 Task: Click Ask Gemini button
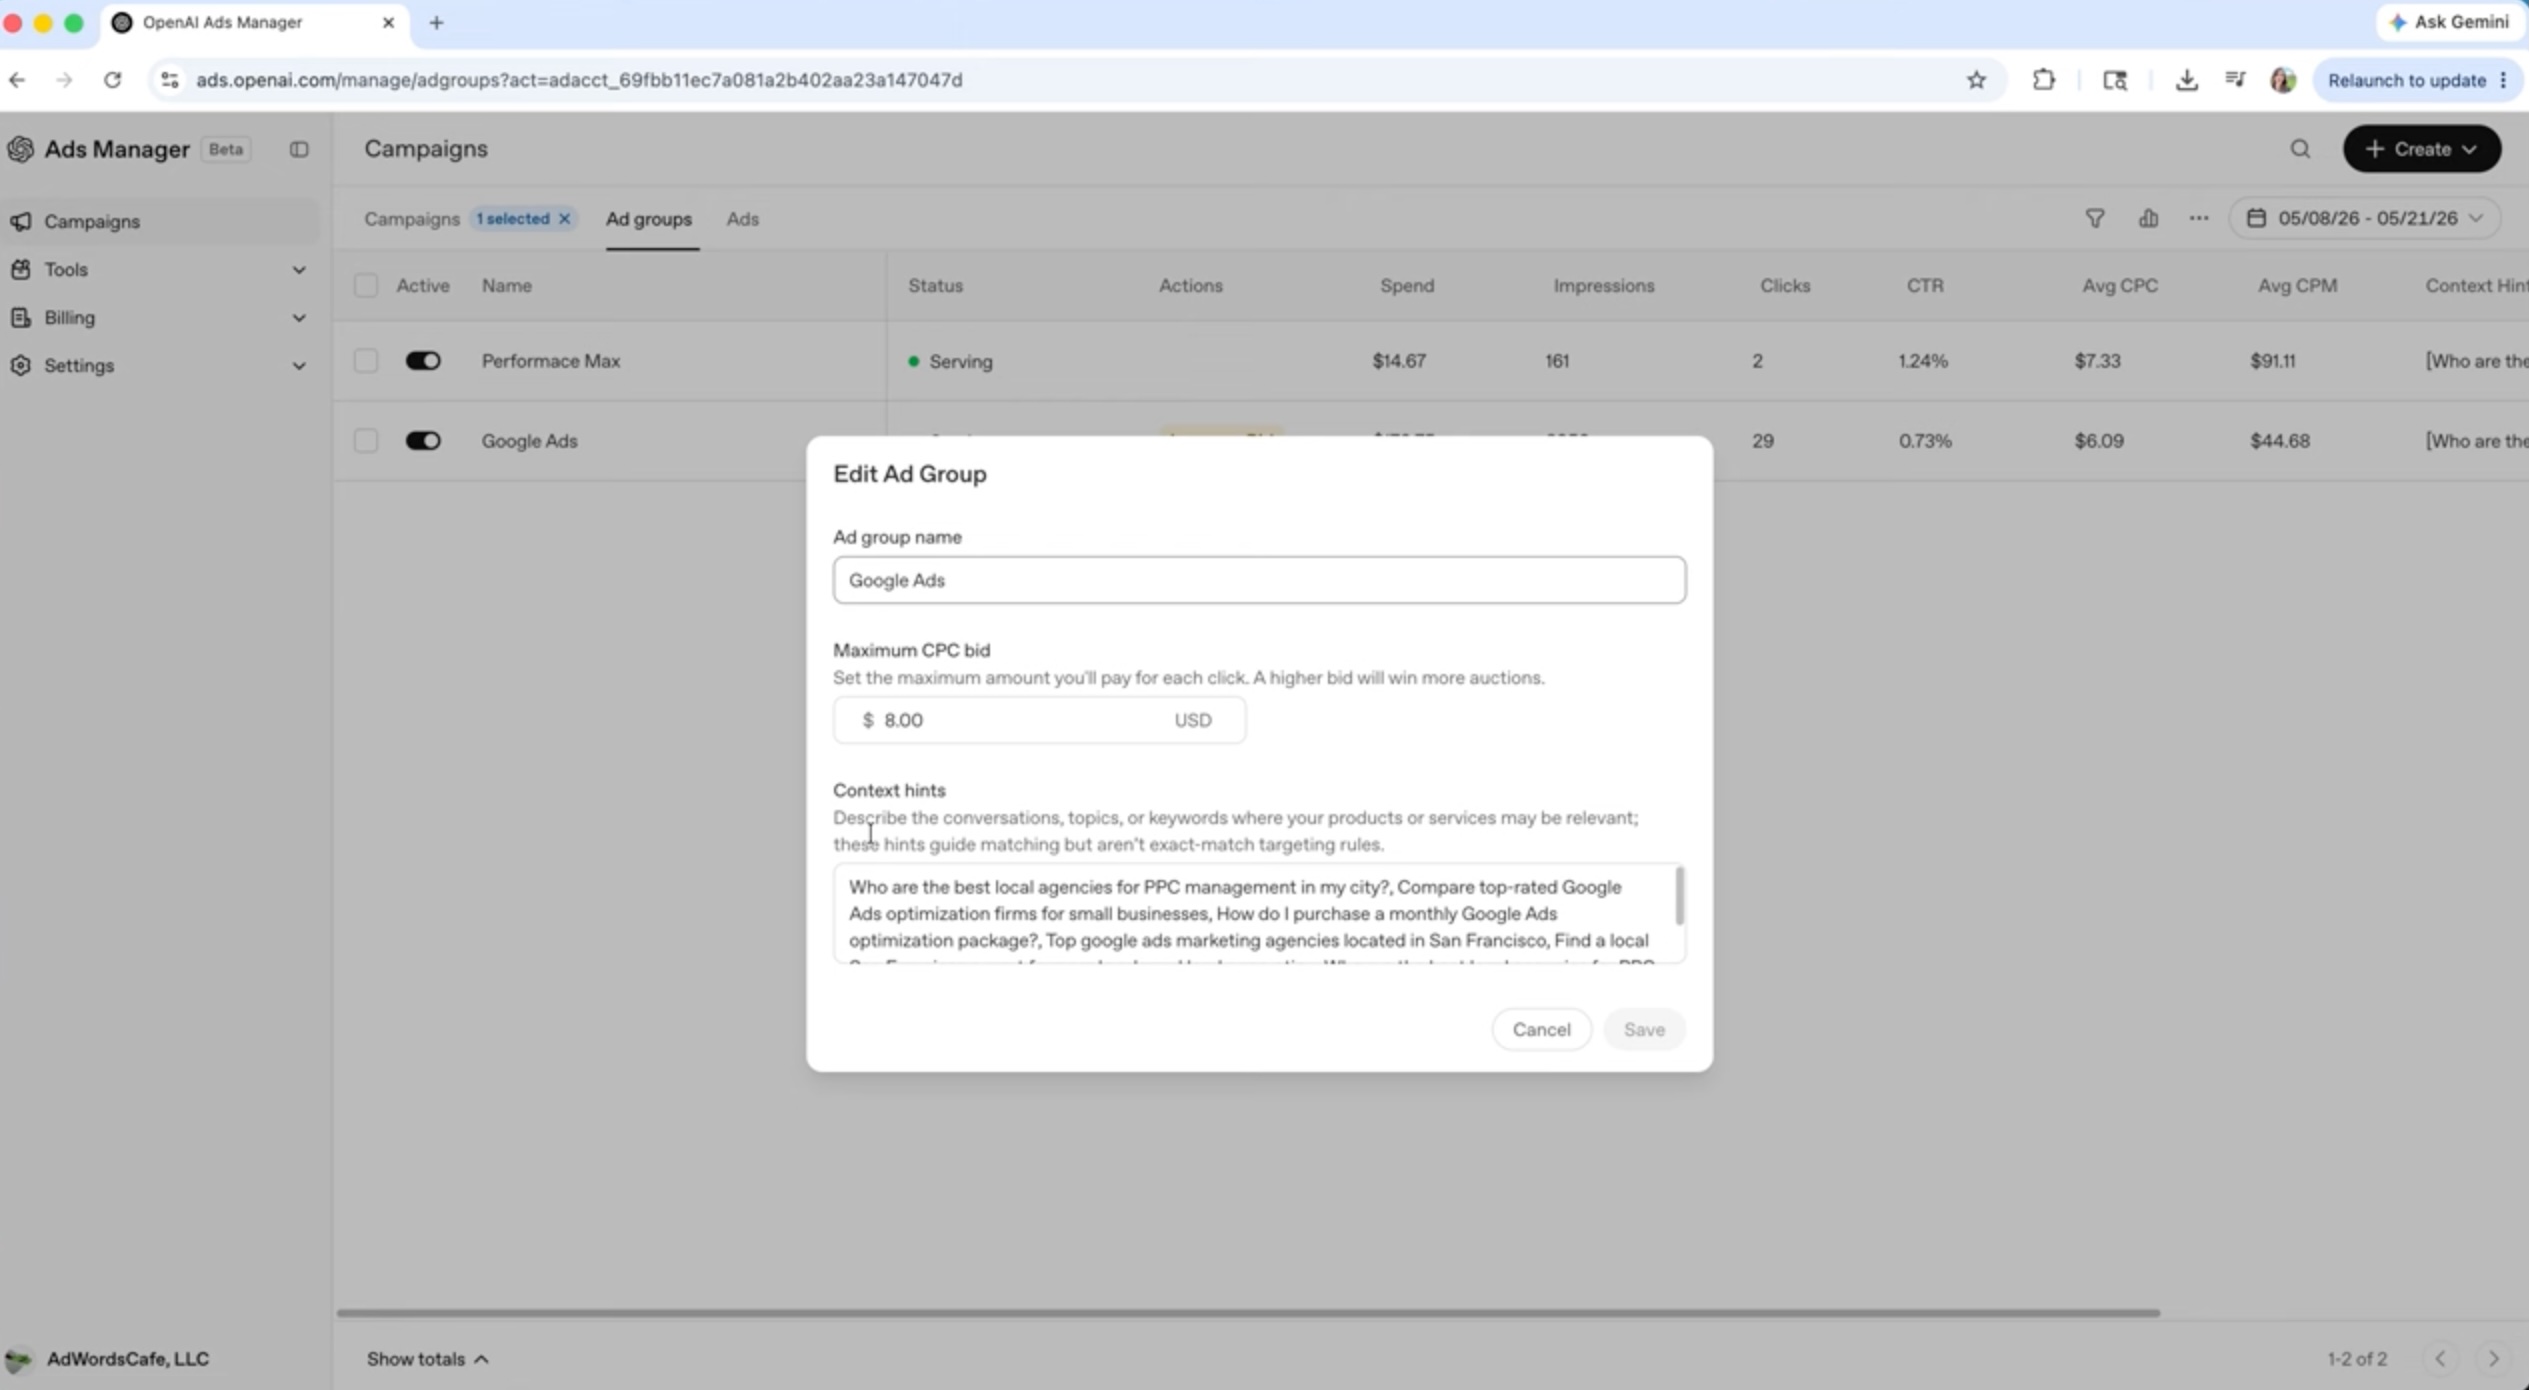2448,22
